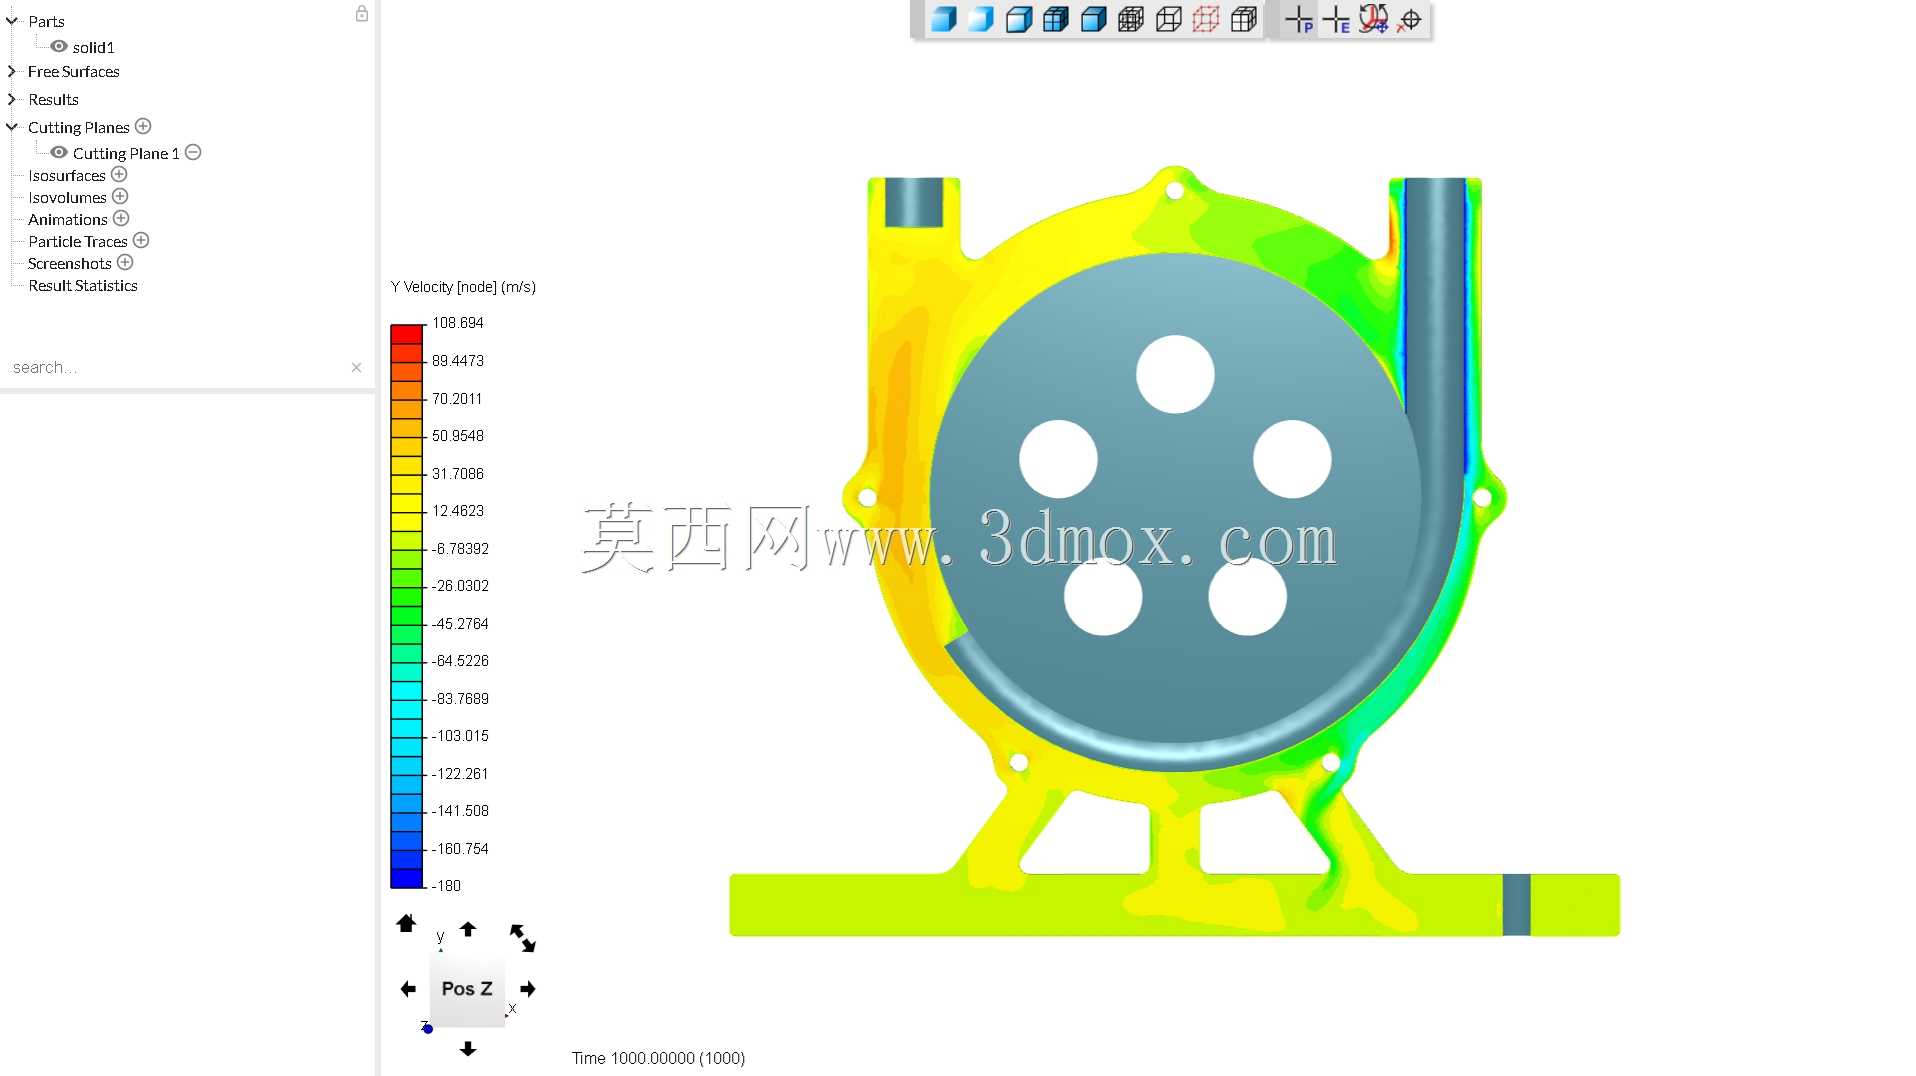Click the reset target crosshair icon
The image size is (1916, 1076).
click(1410, 20)
